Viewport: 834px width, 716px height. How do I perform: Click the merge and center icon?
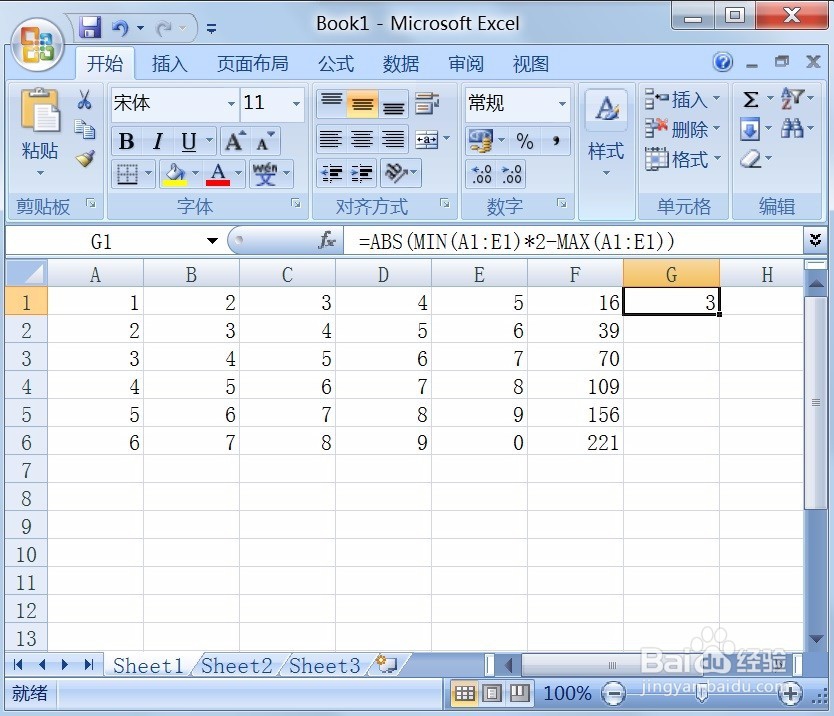(427, 140)
